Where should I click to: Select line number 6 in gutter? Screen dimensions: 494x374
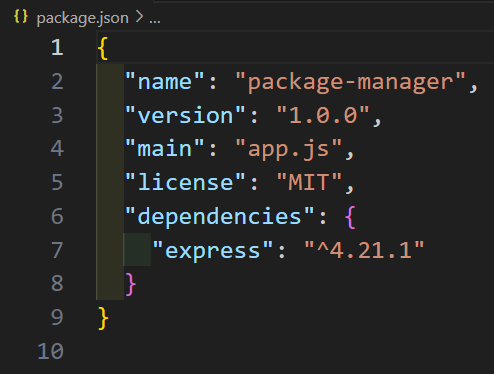57,216
